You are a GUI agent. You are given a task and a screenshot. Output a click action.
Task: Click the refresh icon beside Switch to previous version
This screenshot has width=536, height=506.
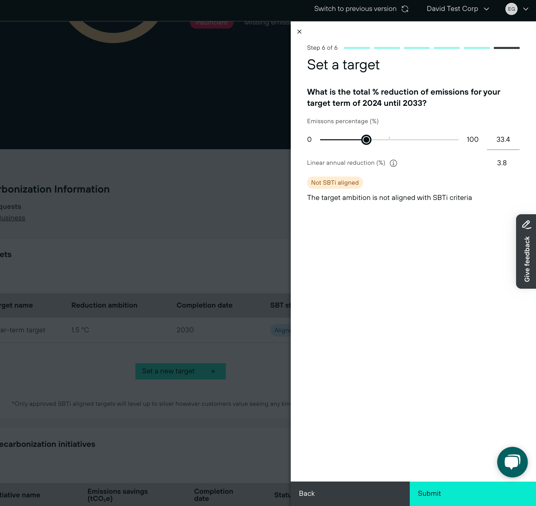pos(405,9)
